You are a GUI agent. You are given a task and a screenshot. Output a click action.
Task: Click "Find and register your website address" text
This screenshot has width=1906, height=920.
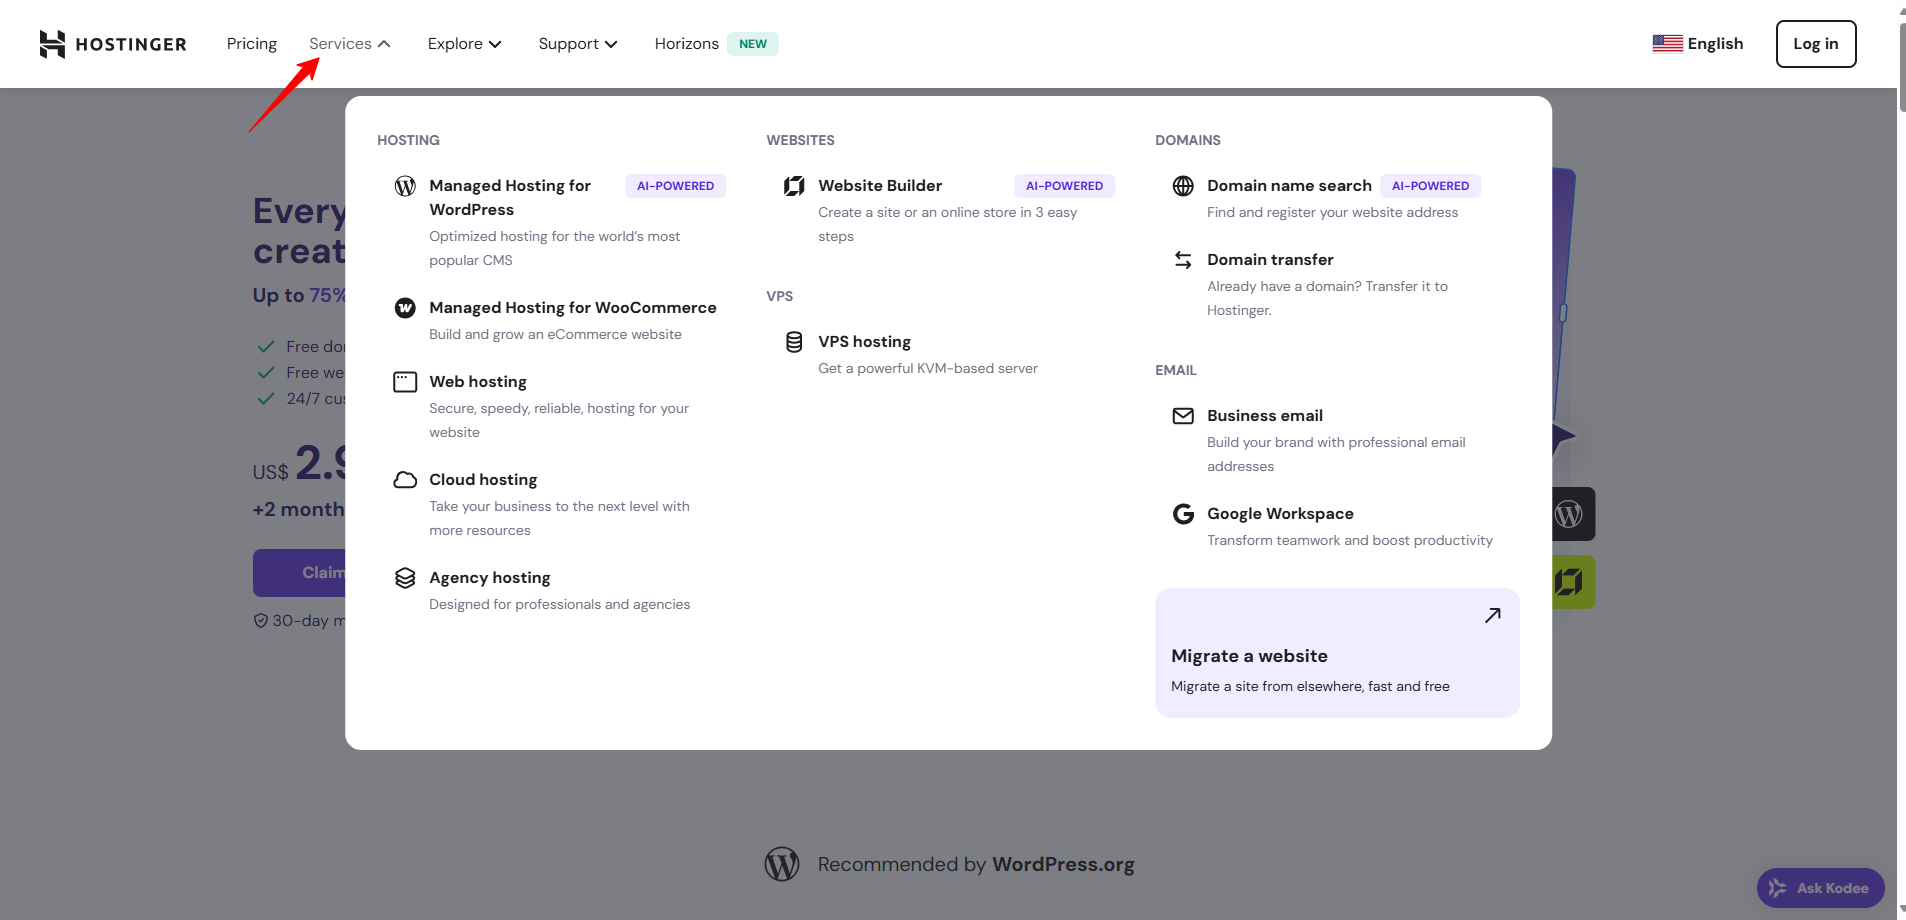(x=1332, y=212)
